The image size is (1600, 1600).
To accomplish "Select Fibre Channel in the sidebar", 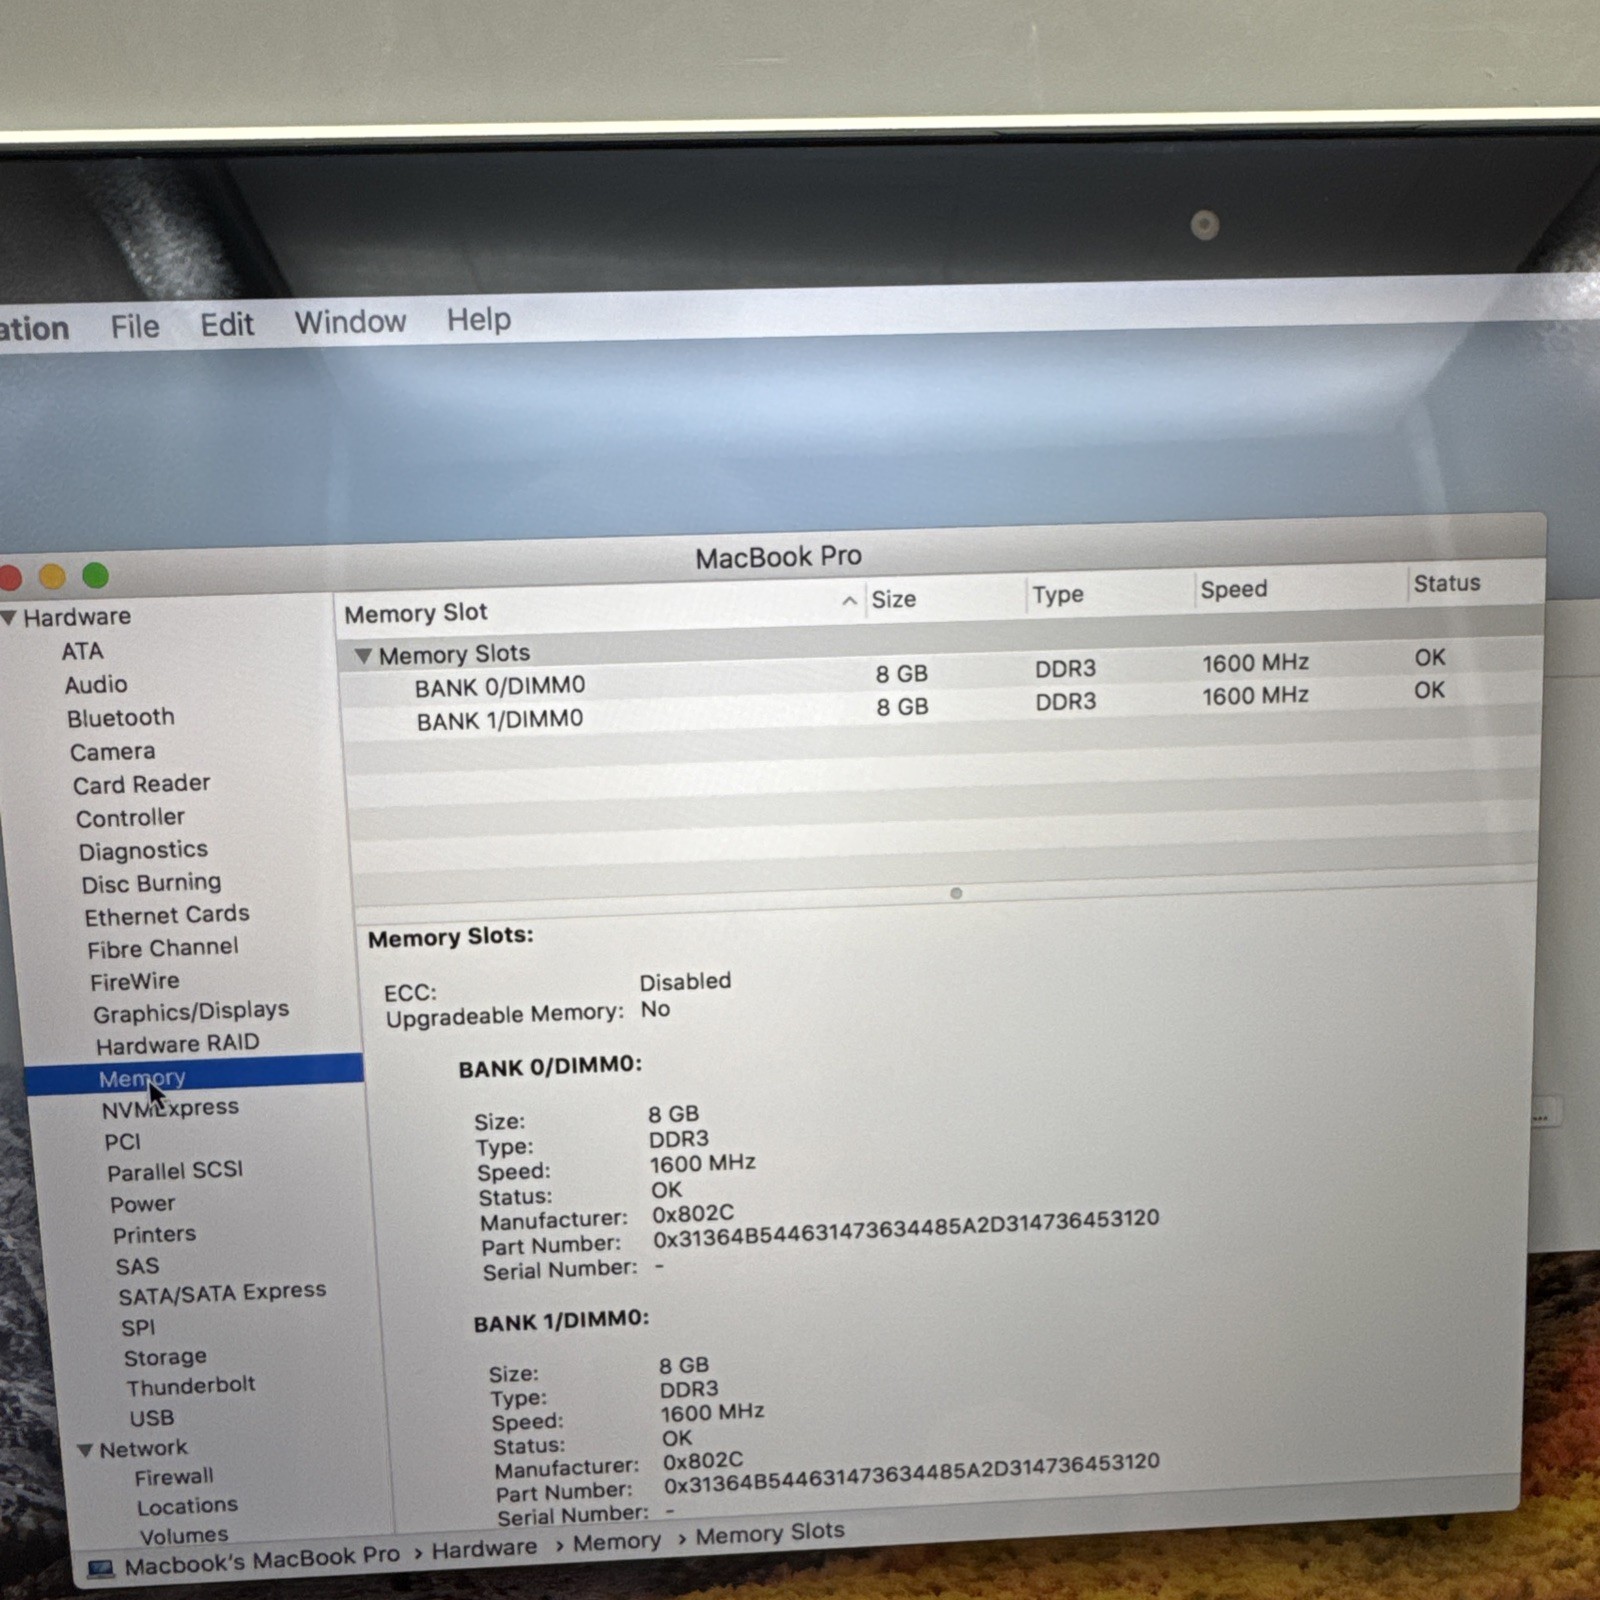I will point(163,948).
